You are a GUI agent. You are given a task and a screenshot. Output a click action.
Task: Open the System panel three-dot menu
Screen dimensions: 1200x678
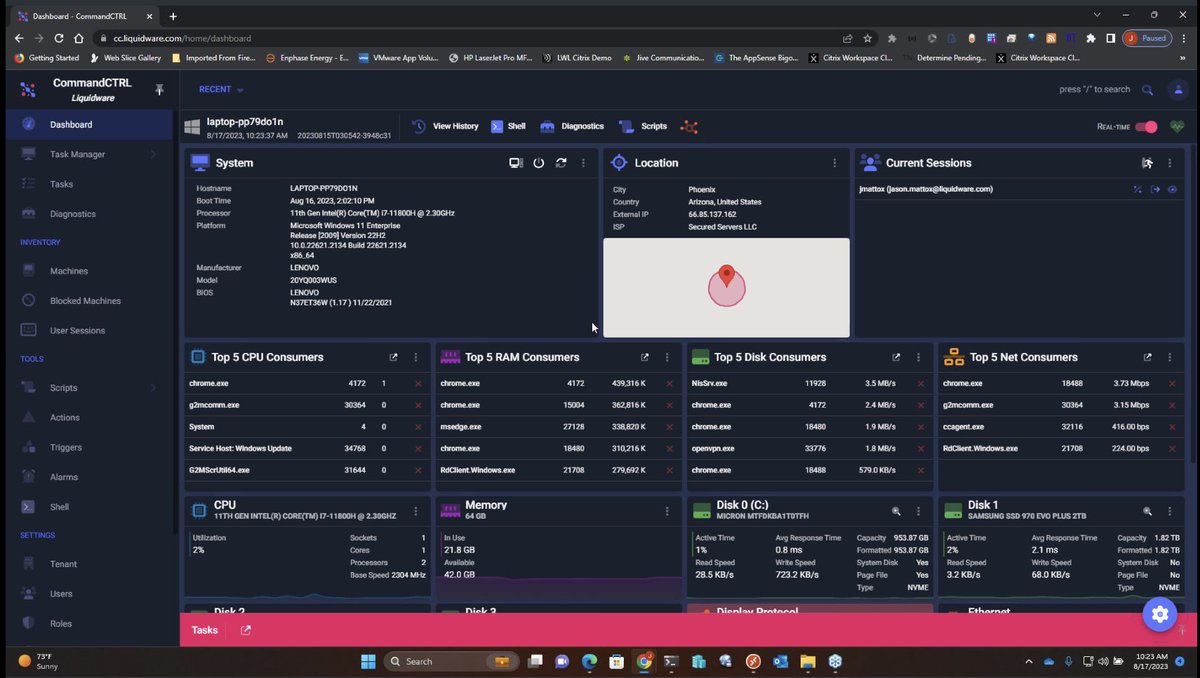(x=584, y=163)
